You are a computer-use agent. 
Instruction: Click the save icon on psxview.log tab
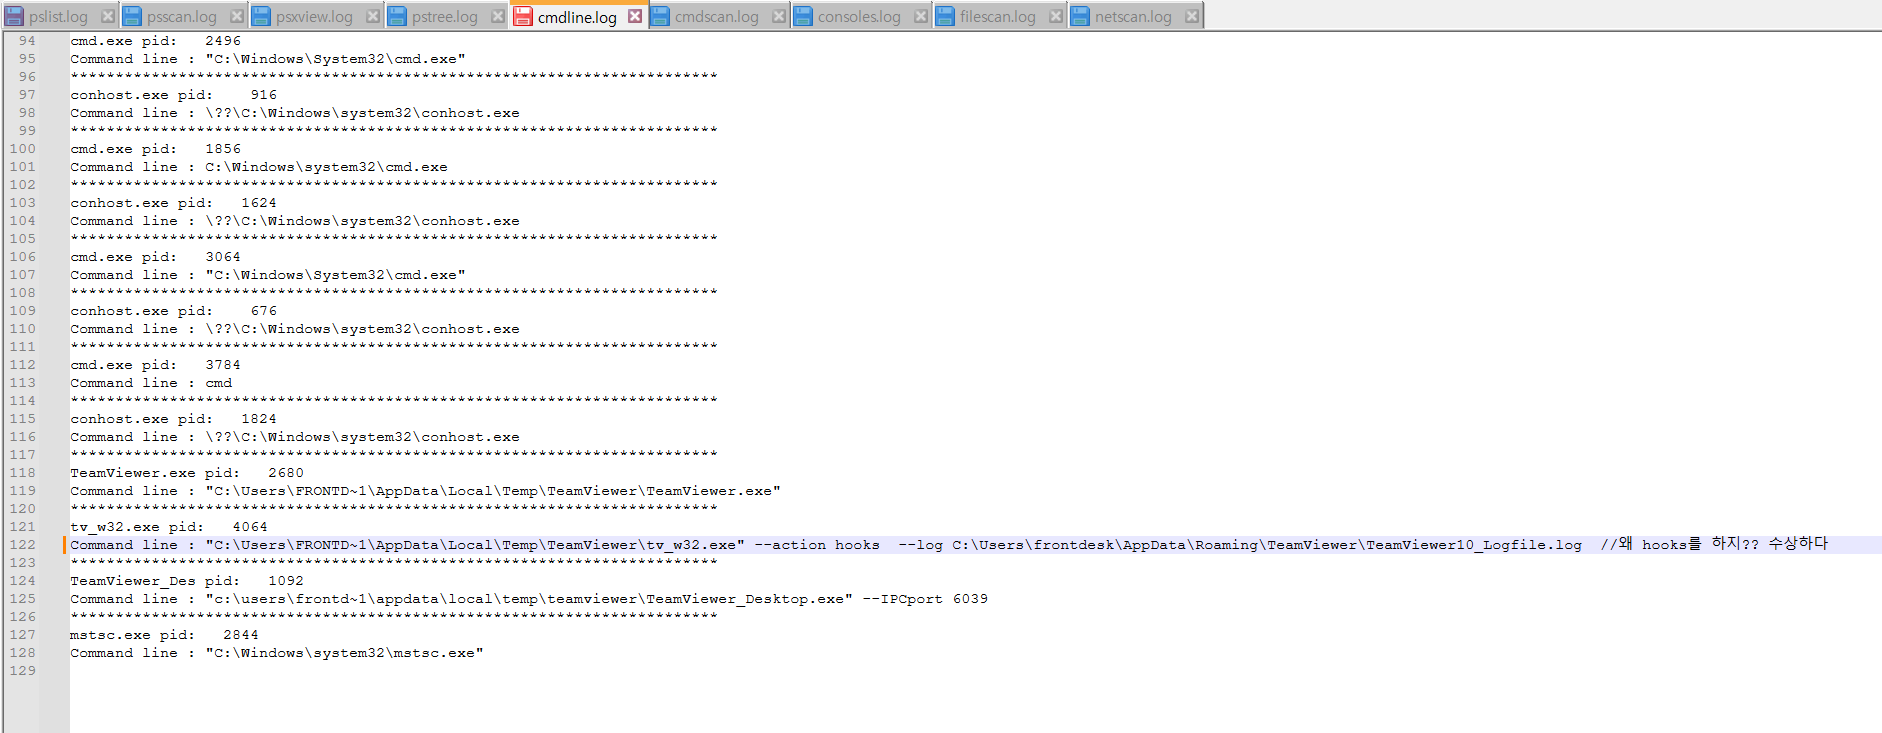(261, 16)
